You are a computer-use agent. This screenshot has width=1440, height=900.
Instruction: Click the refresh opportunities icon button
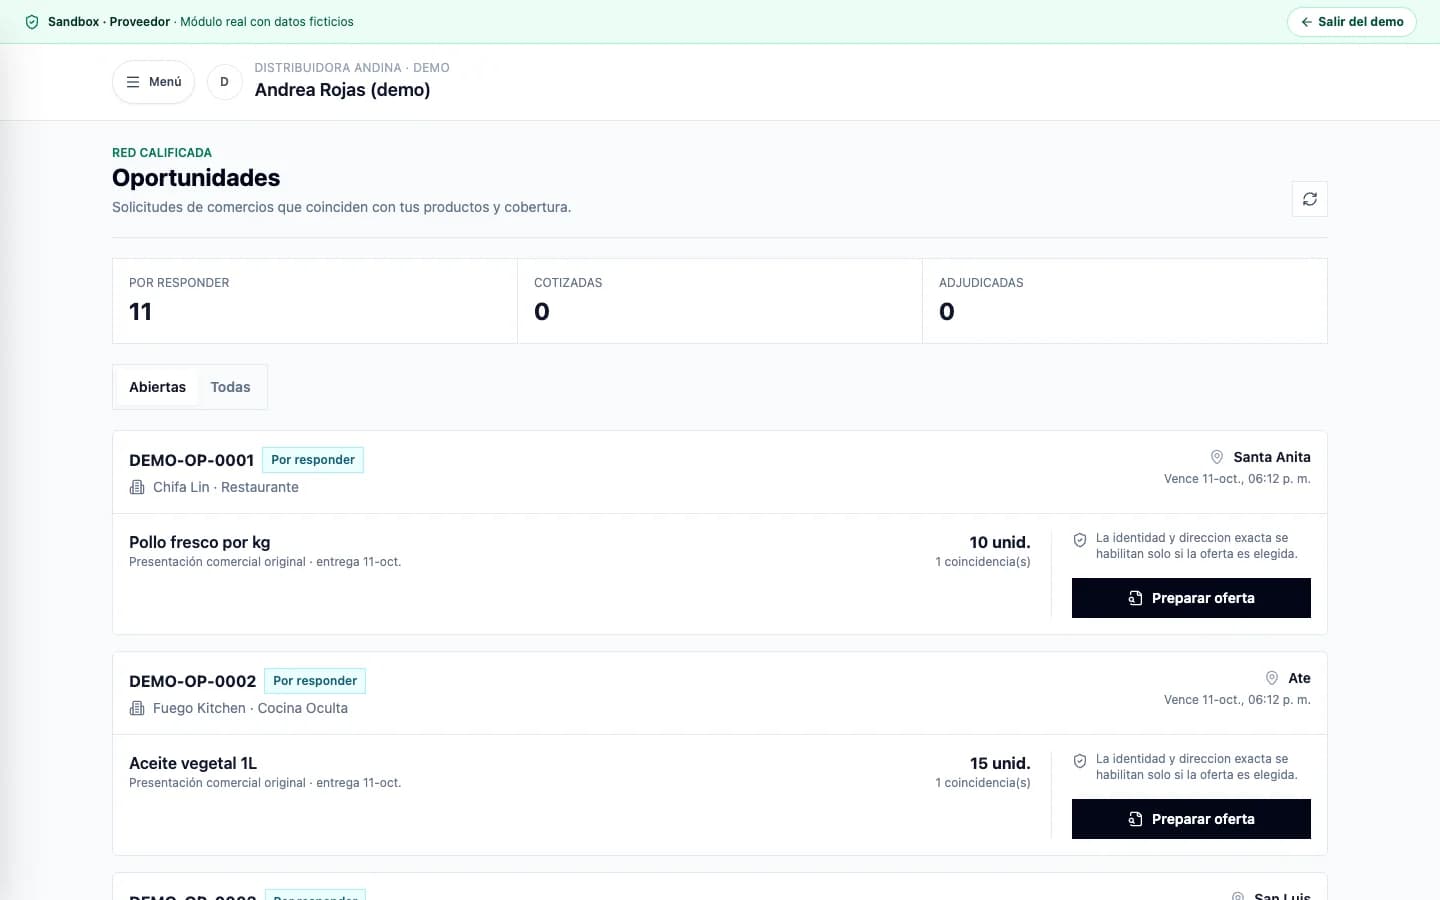tap(1309, 199)
